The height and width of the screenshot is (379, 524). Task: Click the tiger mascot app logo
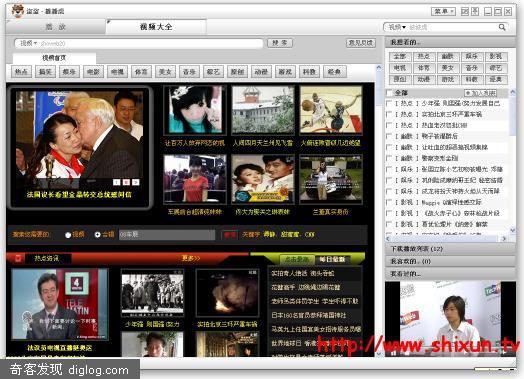(17, 11)
